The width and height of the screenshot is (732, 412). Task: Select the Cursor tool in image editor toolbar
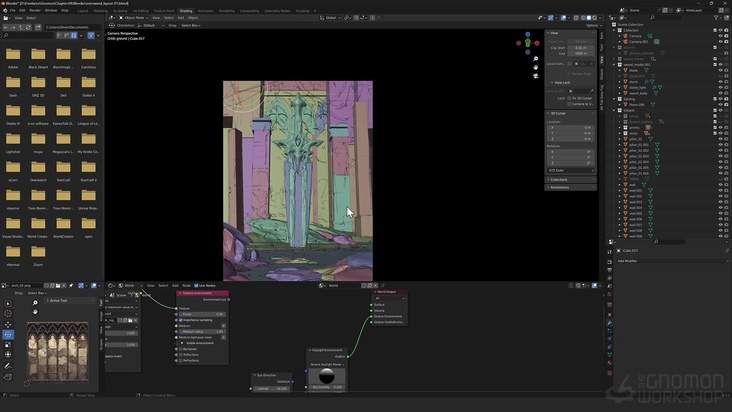8,314
